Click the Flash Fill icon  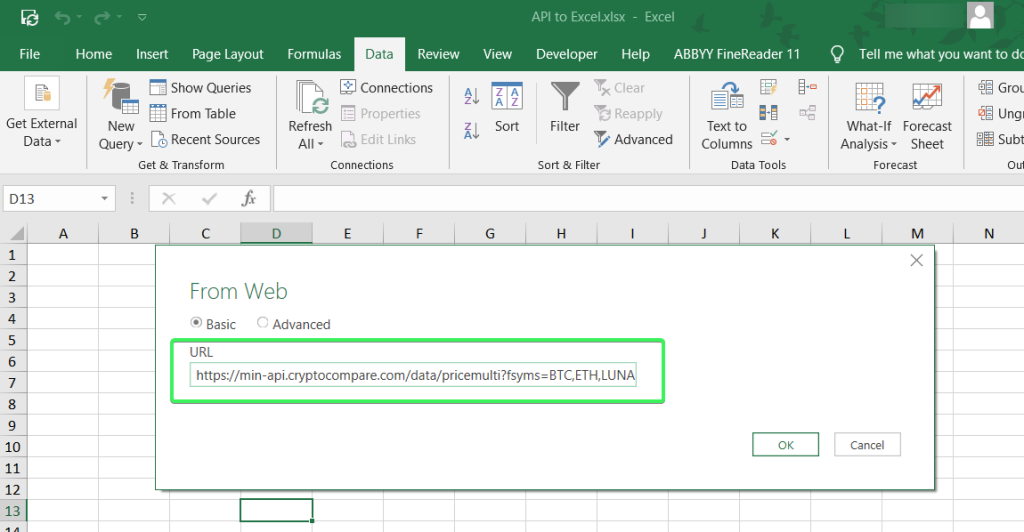[x=769, y=87]
